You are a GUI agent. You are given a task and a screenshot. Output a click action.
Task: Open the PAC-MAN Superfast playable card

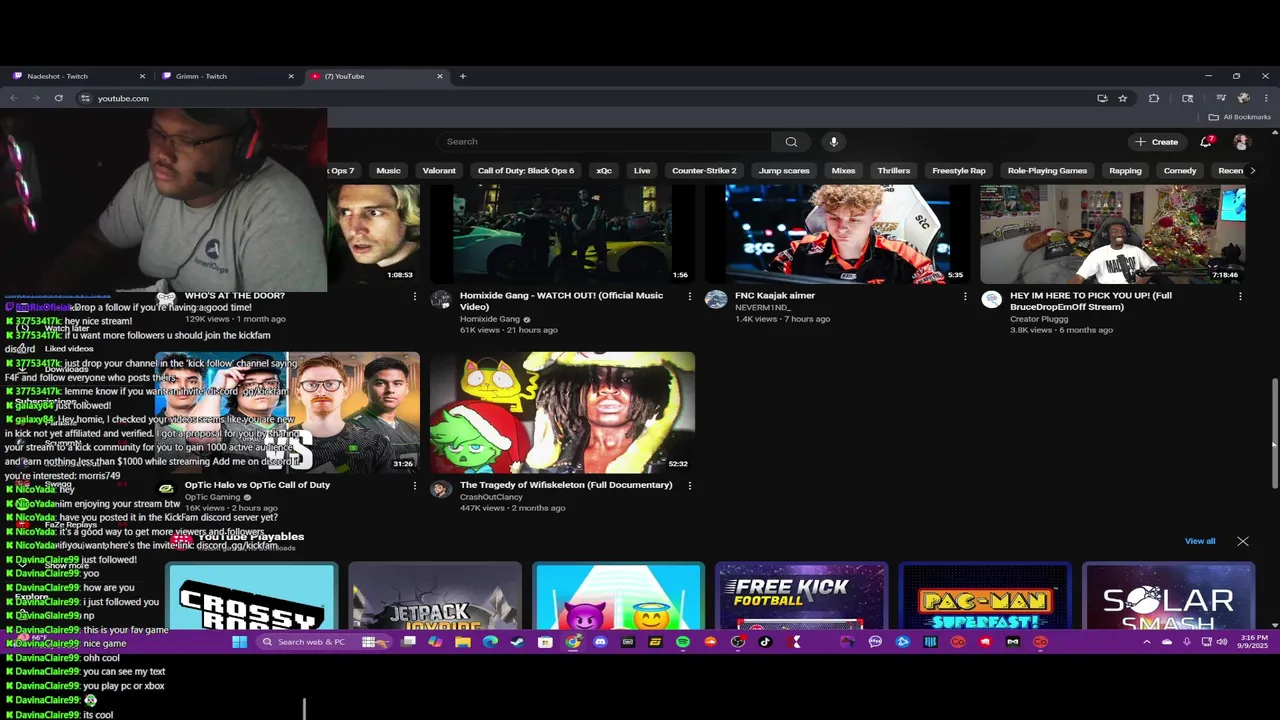click(985, 597)
